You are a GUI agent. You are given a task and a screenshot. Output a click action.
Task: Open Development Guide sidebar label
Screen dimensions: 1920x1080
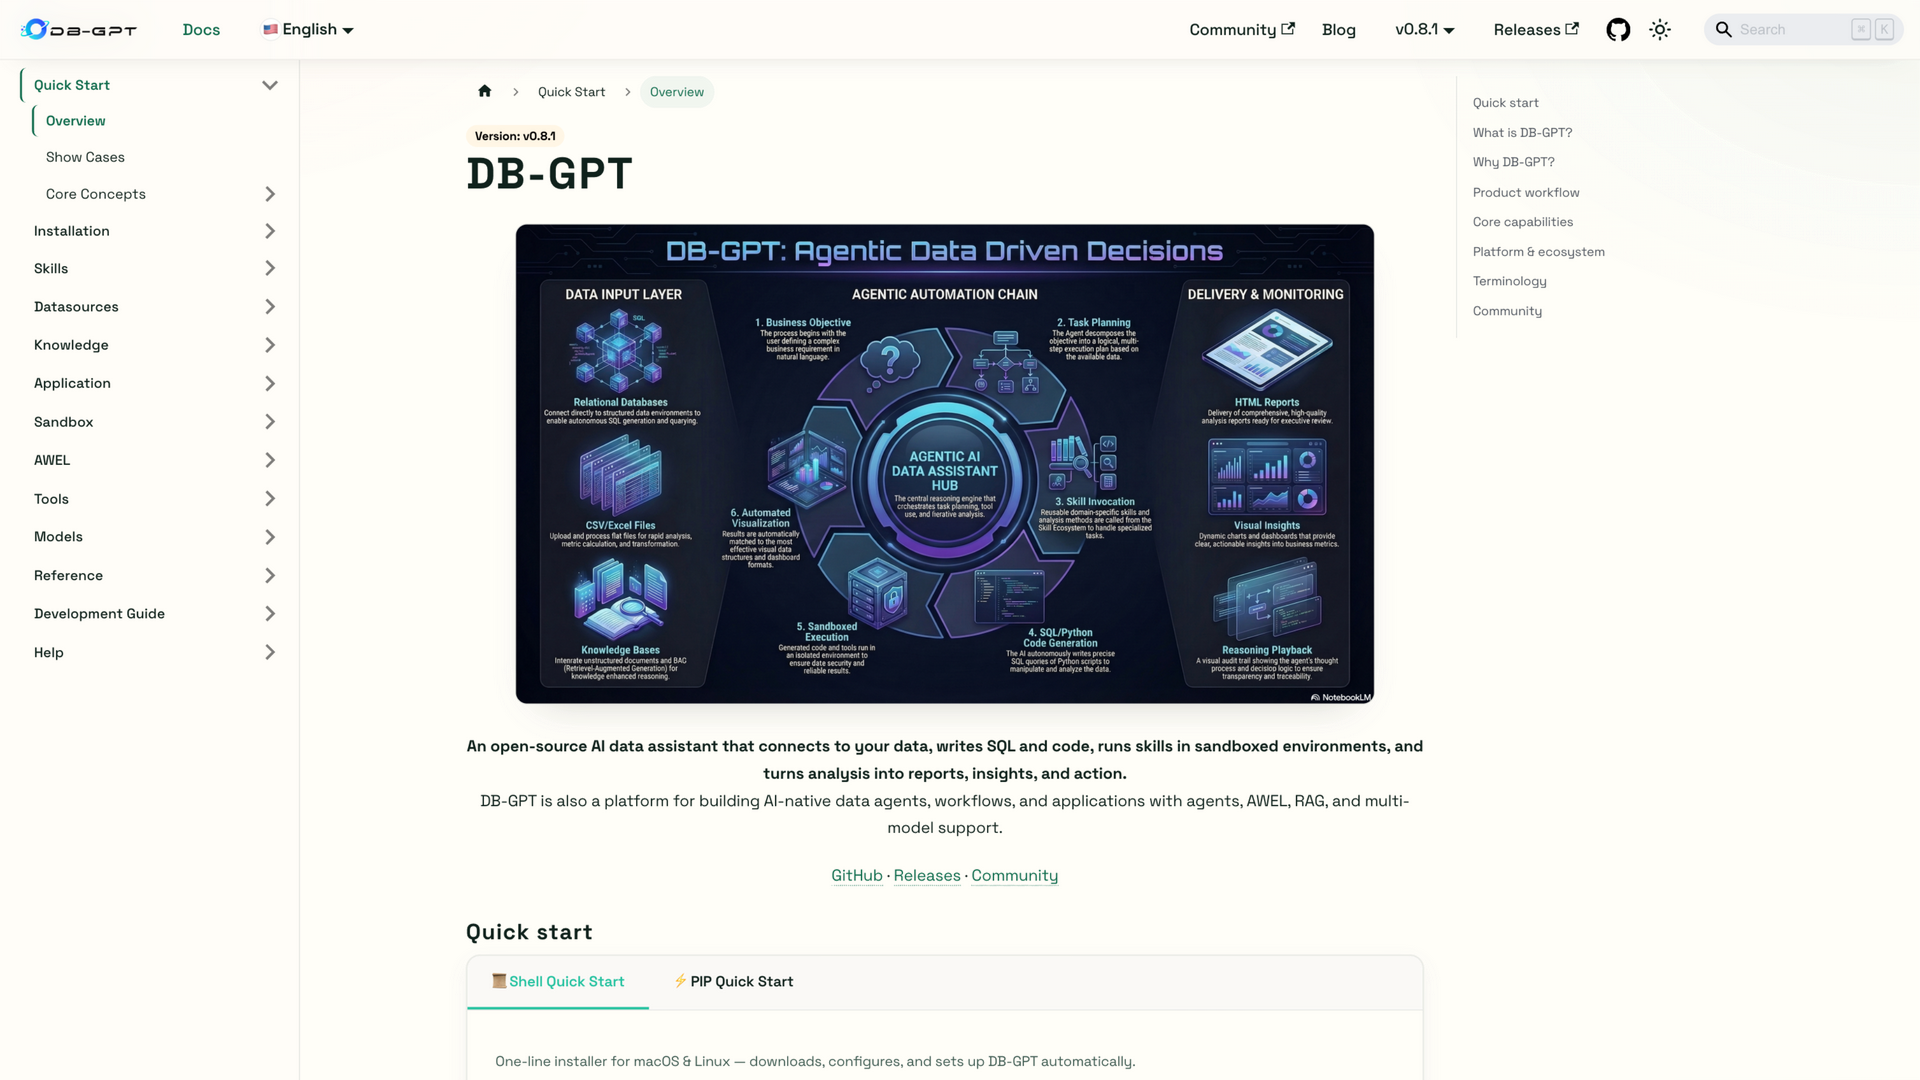point(99,614)
